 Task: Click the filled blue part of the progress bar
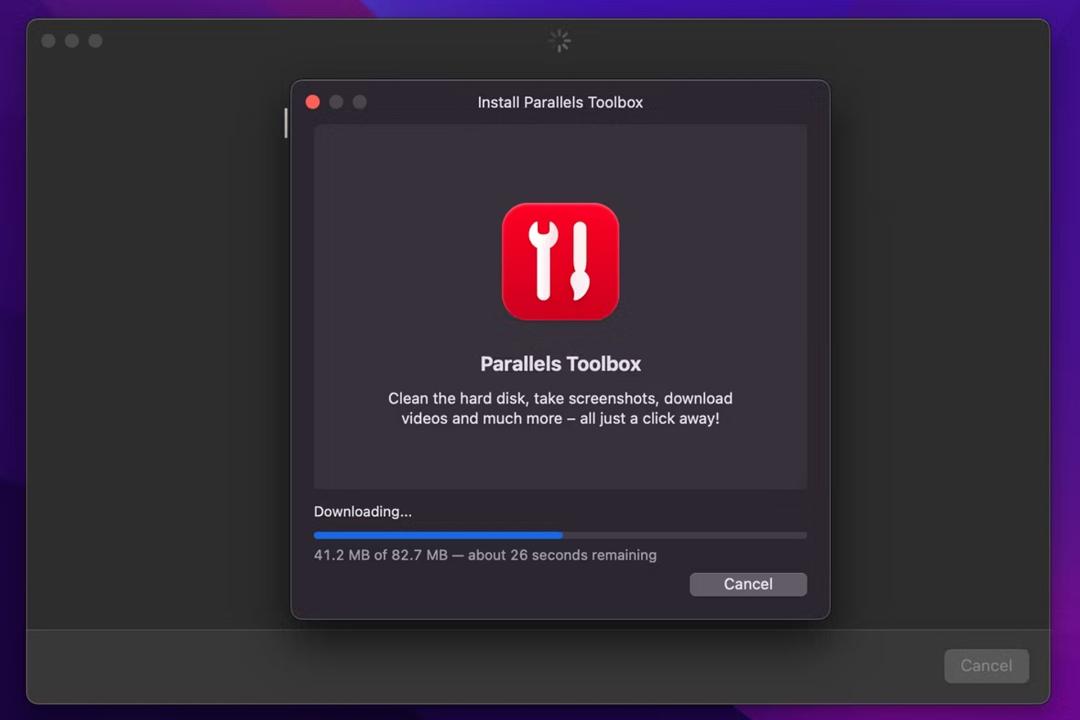438,535
